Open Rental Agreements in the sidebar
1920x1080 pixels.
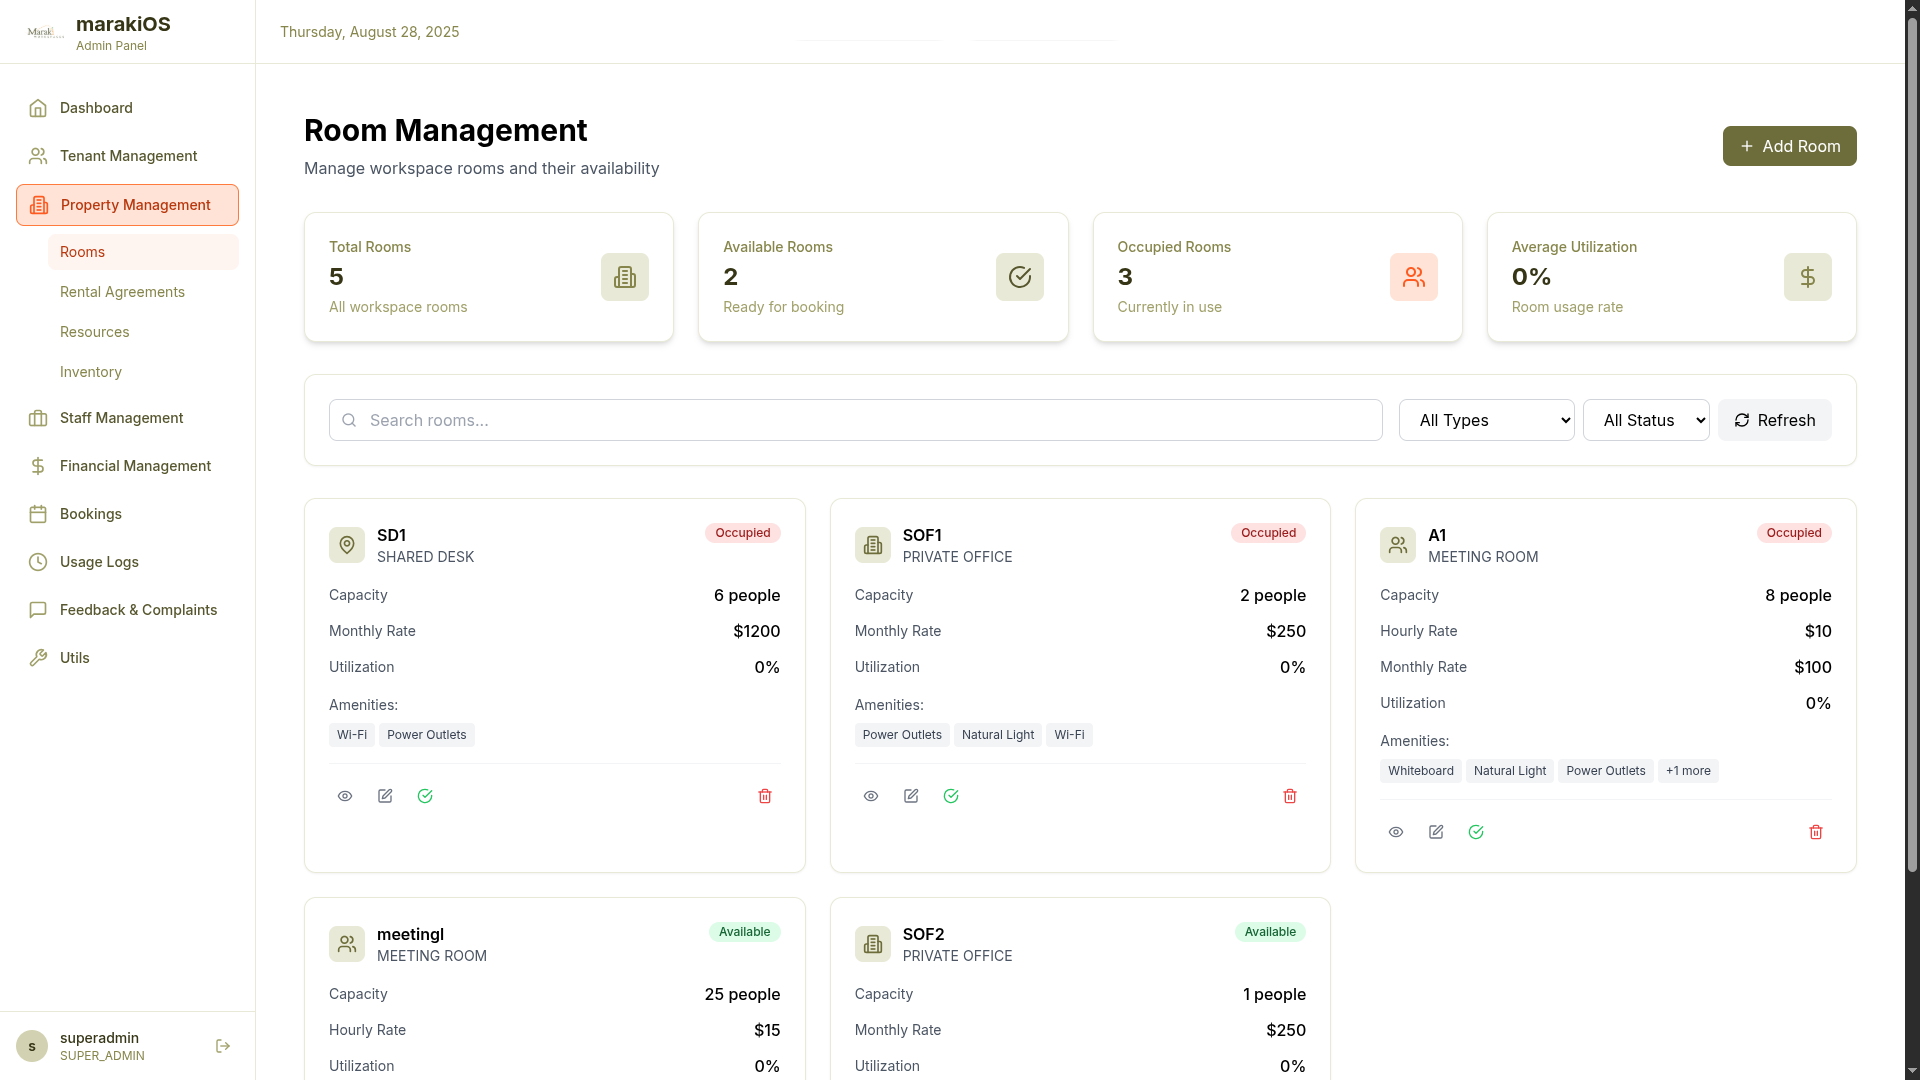click(122, 292)
